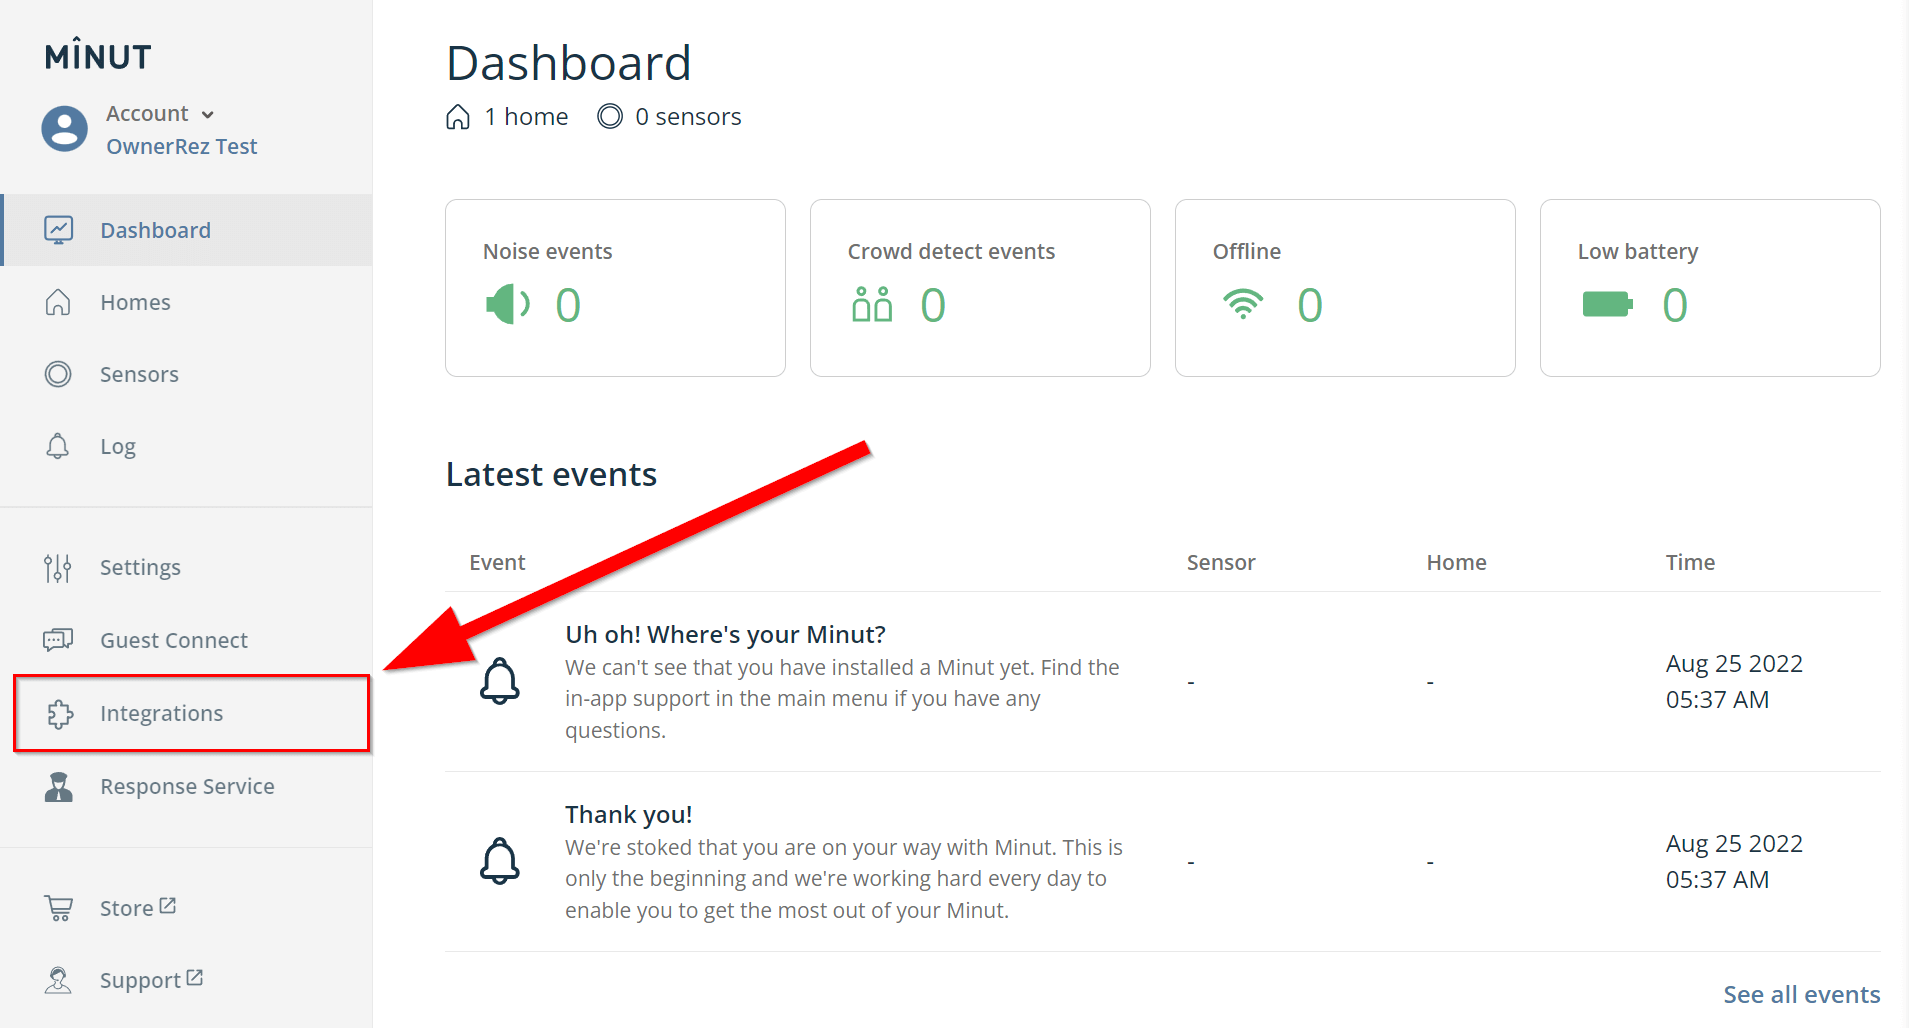Click the home icon beside 1 home

coord(458,117)
